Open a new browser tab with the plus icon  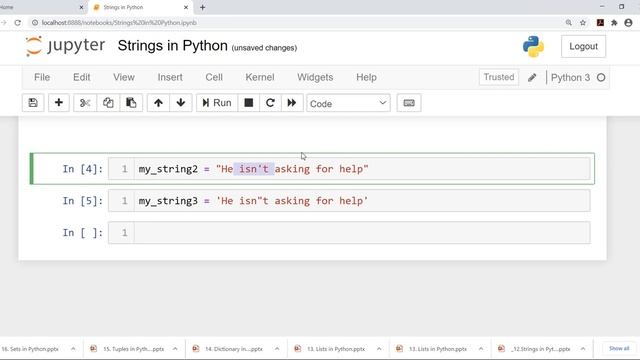202,7
